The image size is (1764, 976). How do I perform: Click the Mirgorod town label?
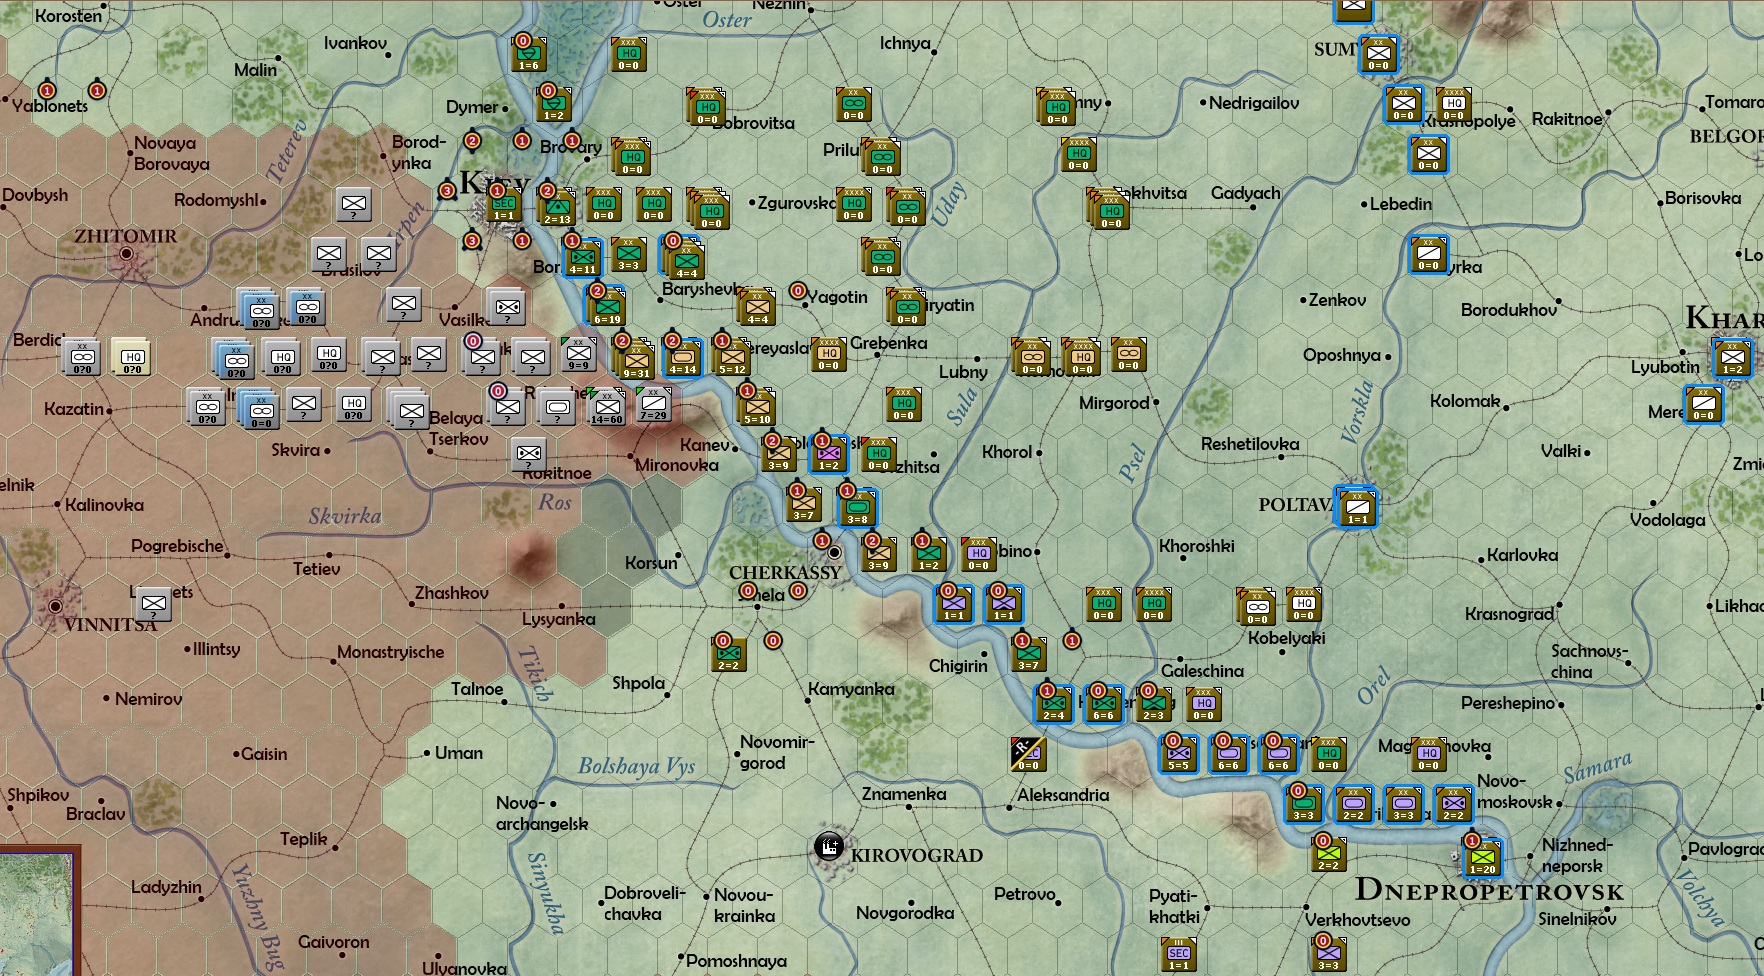[1114, 403]
